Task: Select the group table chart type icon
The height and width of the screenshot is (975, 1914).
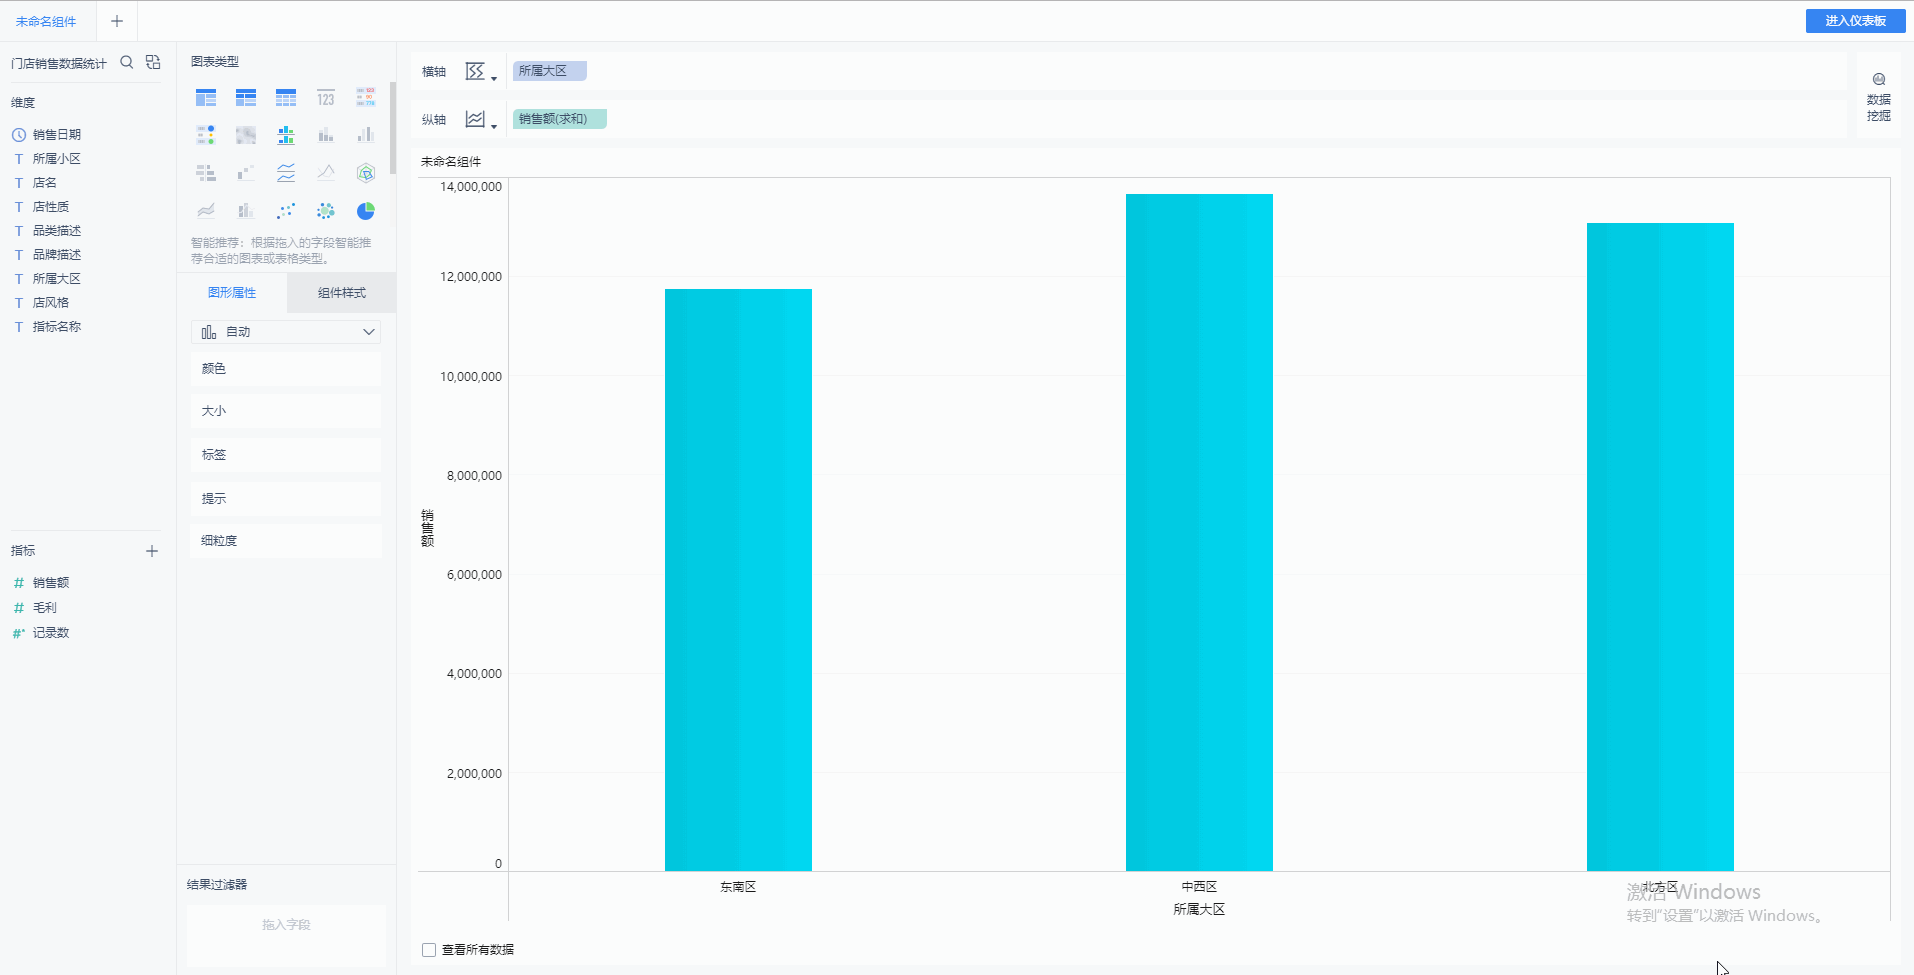Action: 206,98
